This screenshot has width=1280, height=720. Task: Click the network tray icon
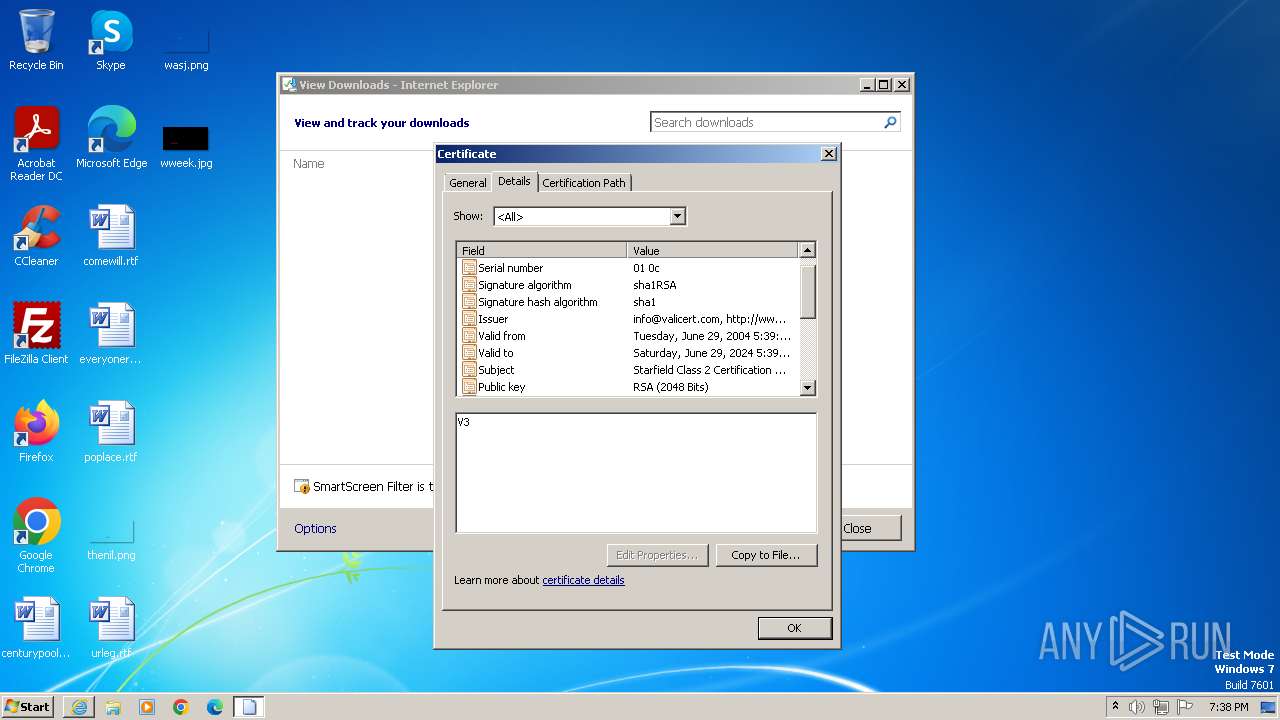click(1161, 707)
